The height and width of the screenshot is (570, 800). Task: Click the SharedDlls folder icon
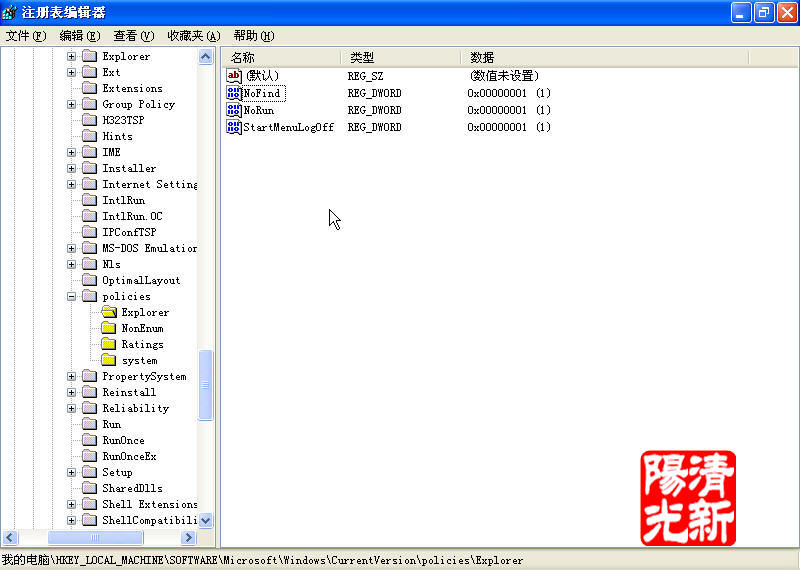(89, 488)
